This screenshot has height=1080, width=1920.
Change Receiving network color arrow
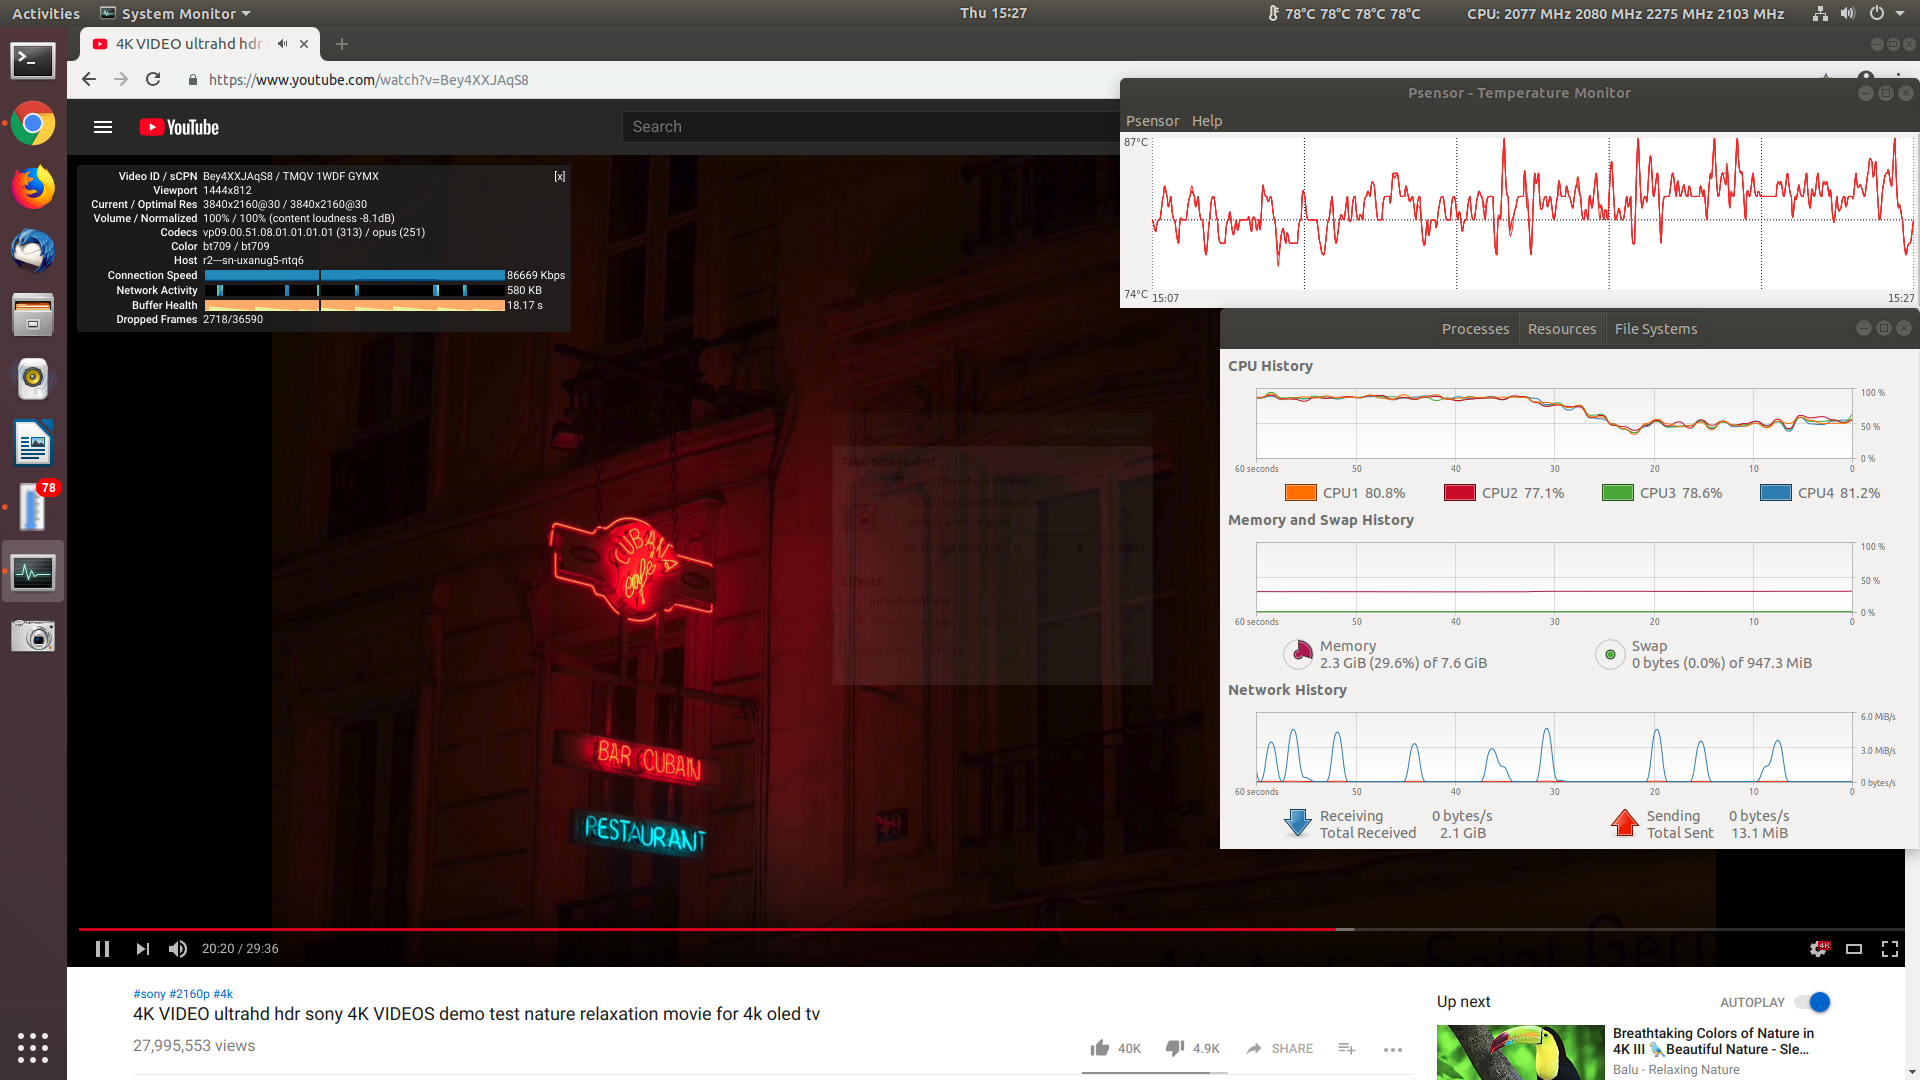[1298, 823]
